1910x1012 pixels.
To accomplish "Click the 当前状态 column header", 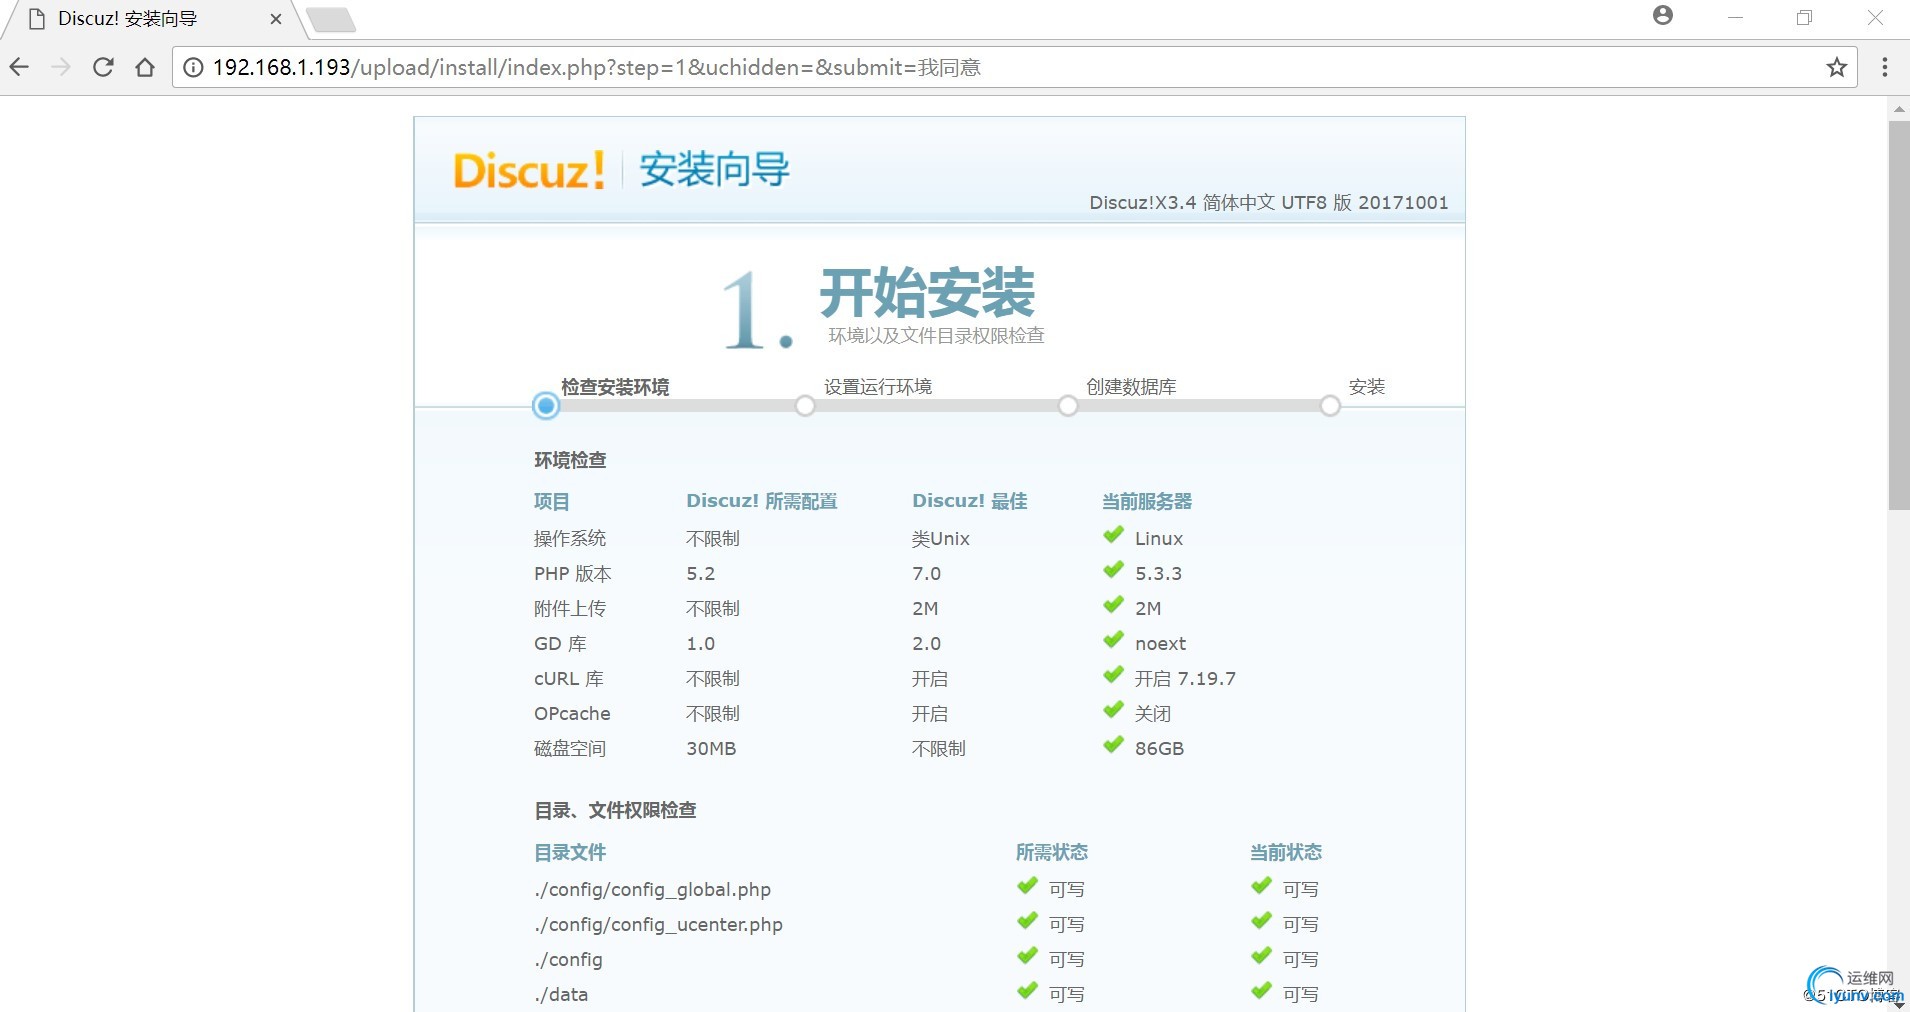I will click(1286, 853).
